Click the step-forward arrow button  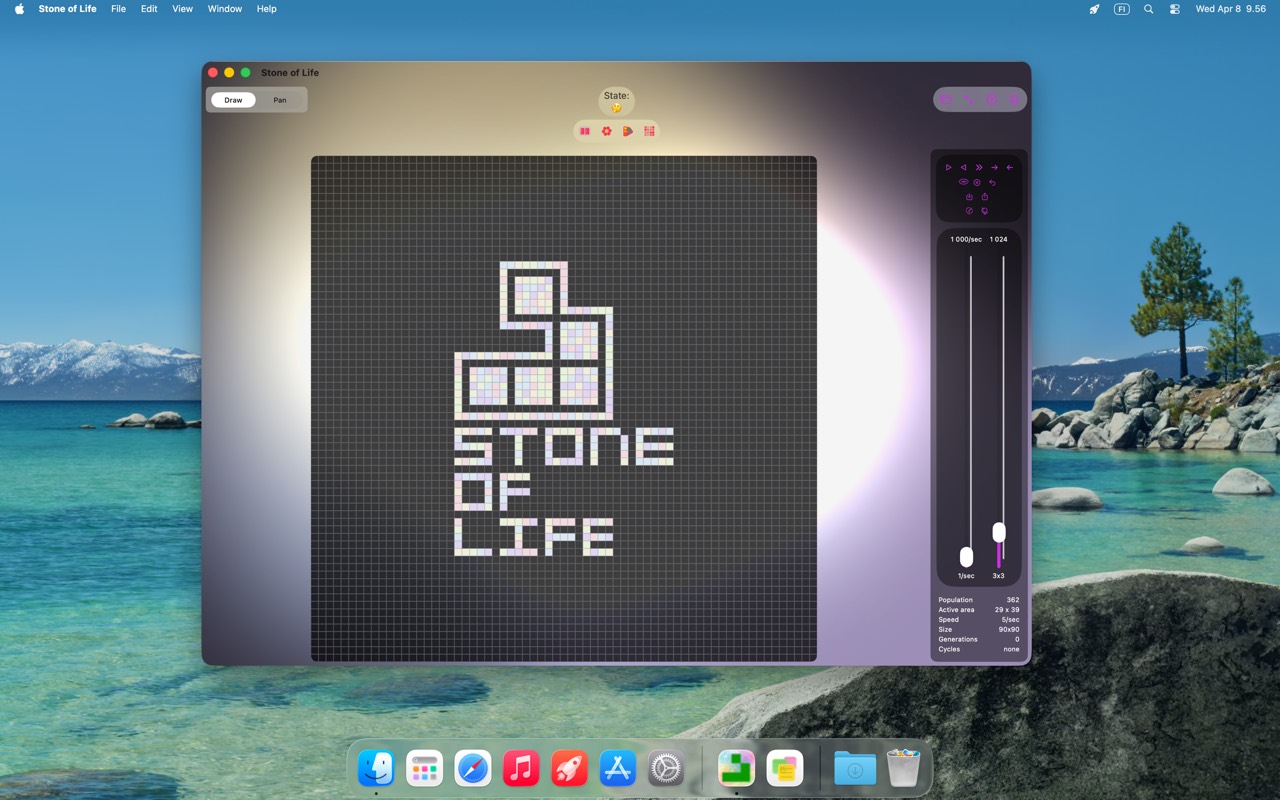995,167
